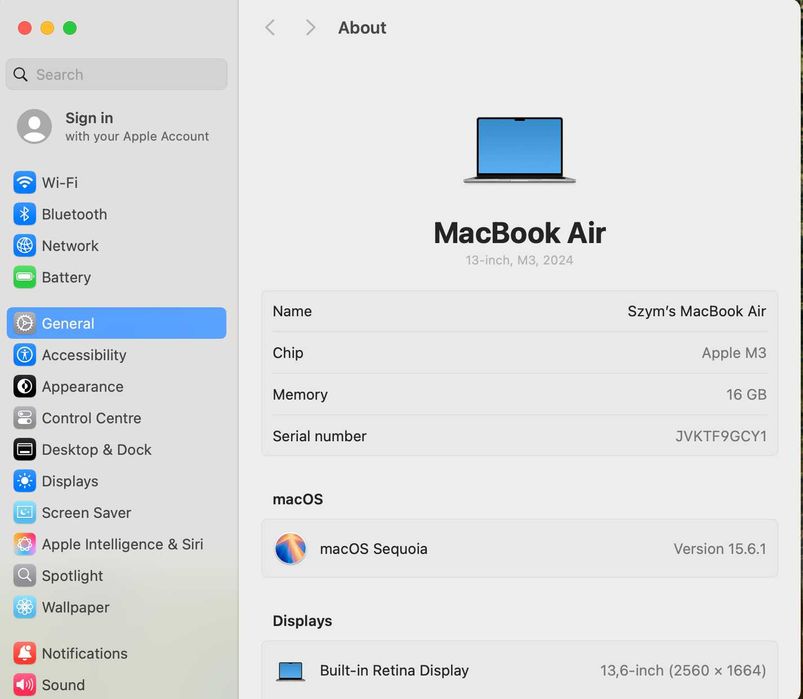The height and width of the screenshot is (699, 803).
Task: Click the Serial number label
Action: pyautogui.click(x=320, y=436)
